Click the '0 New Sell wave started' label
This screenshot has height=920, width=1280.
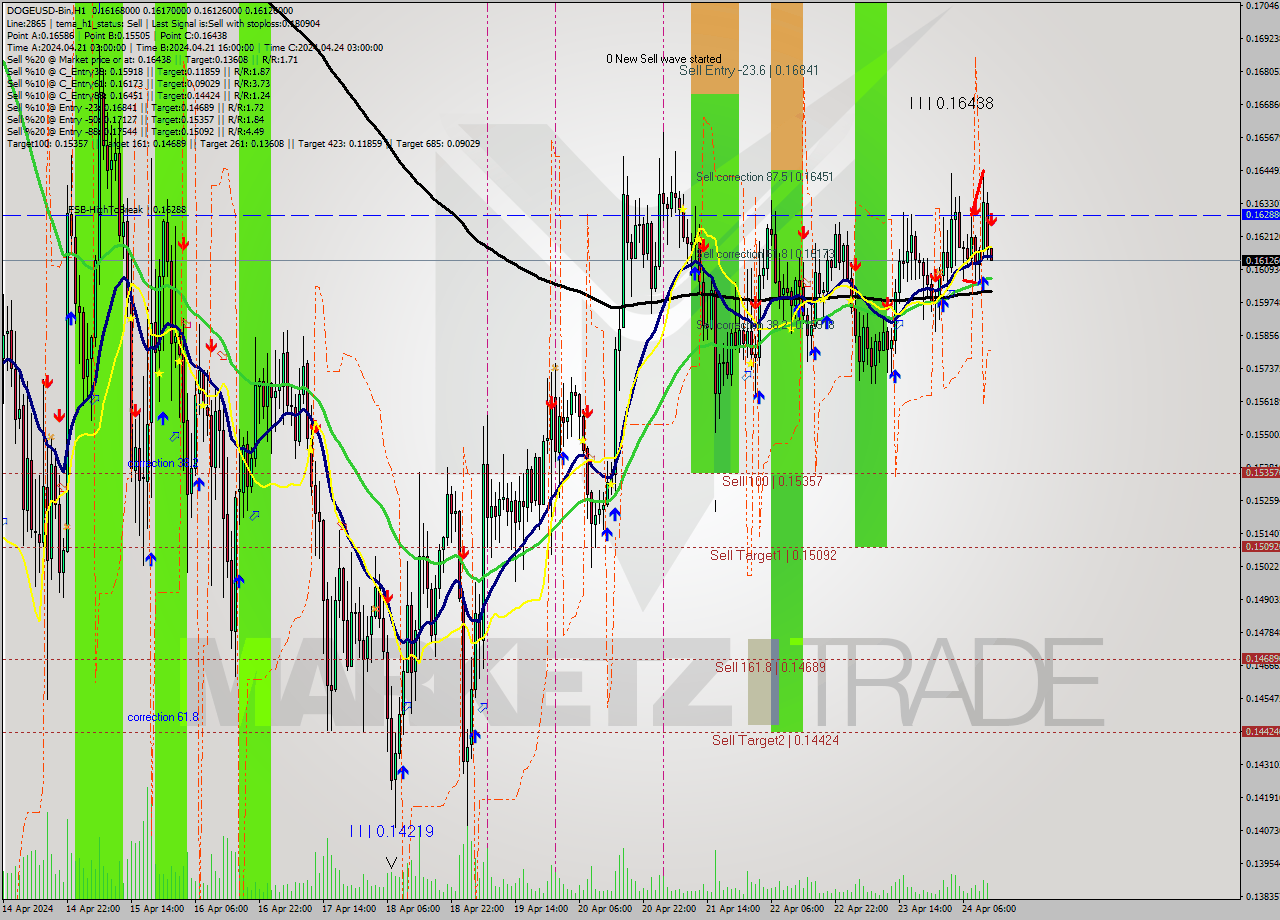tap(664, 59)
